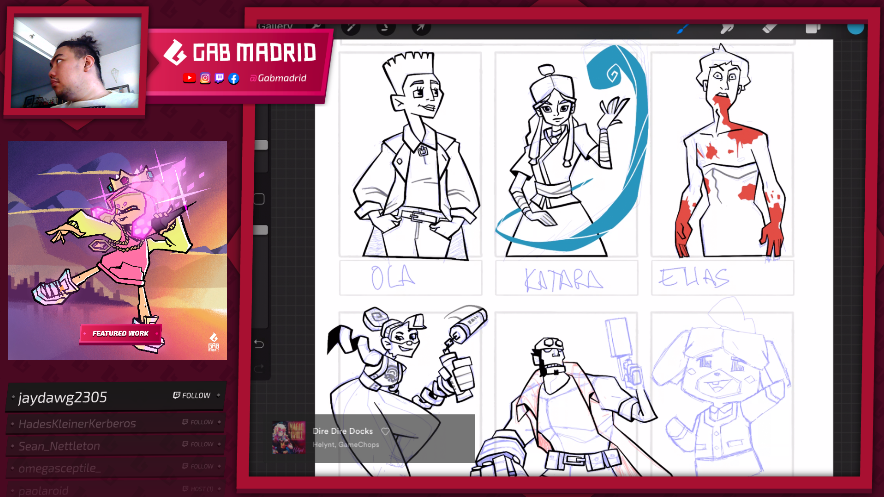Redo the last undone stroke

[259, 368]
